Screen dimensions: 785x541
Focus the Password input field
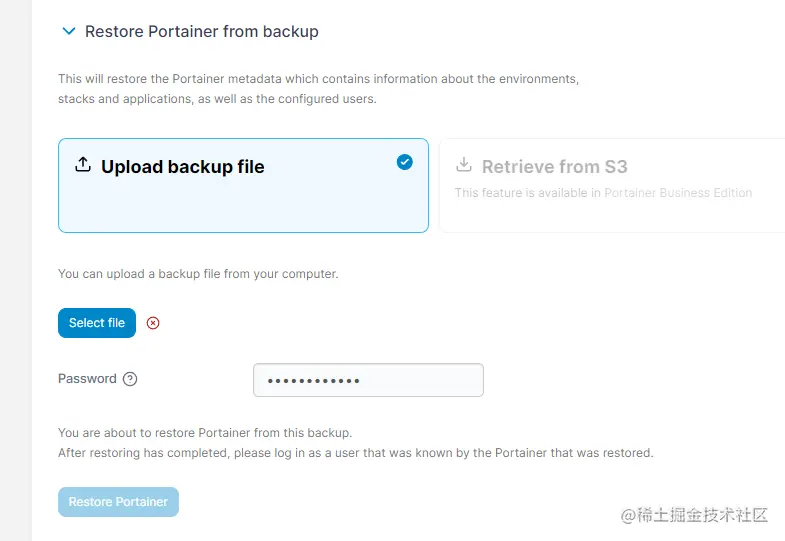(368, 380)
